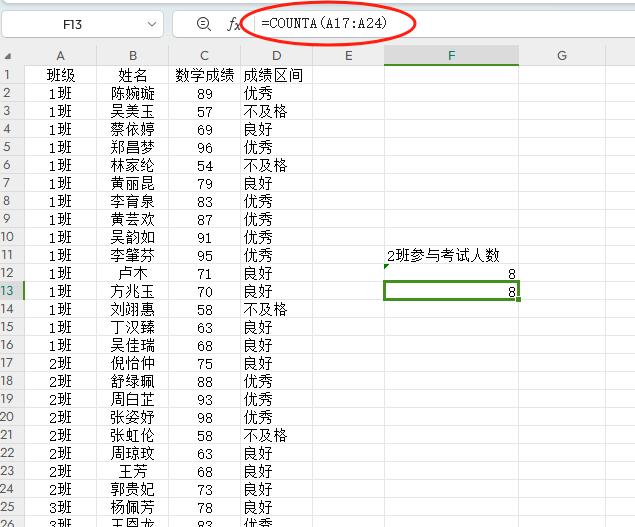Screen dimensions: 635x527
Task: Click class cell '3班' in row 25
Action: click(x=60, y=507)
